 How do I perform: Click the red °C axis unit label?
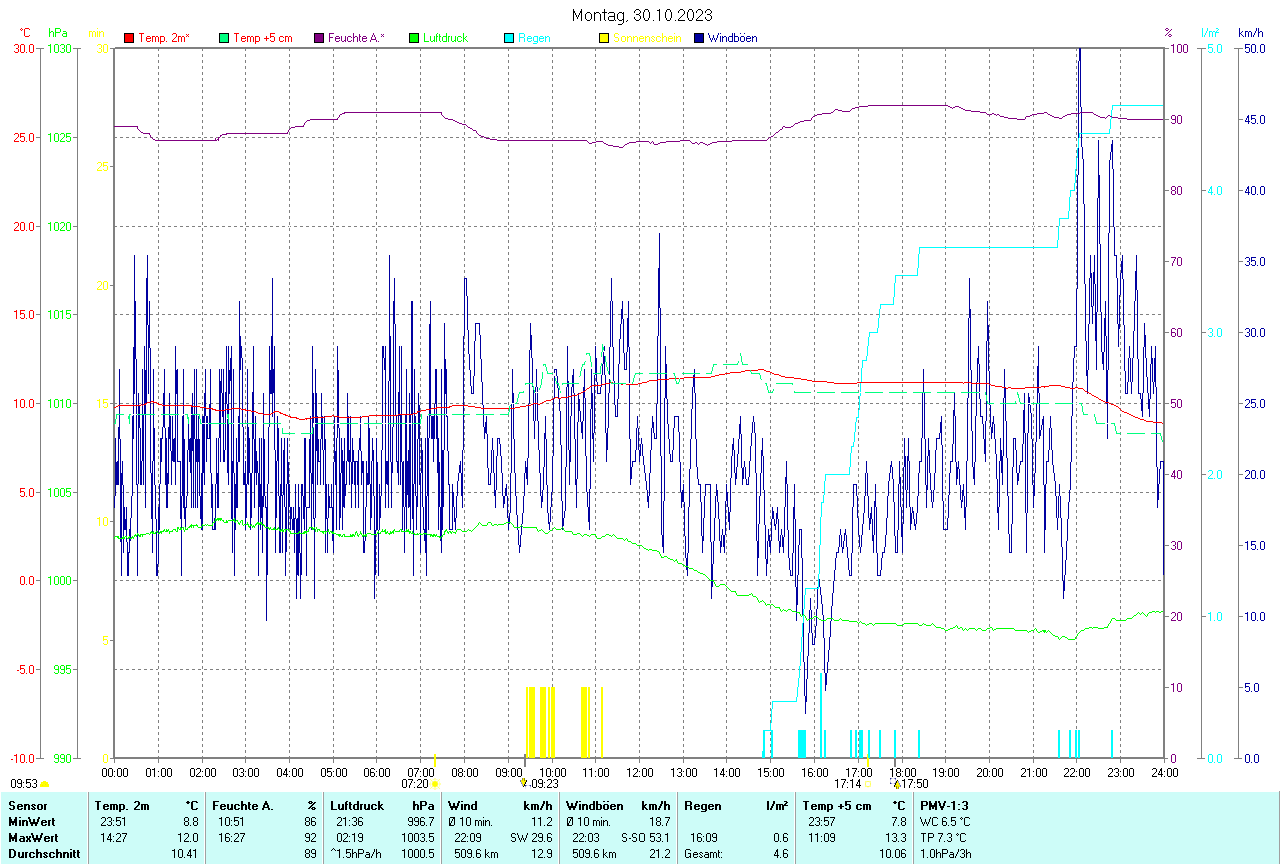(x=25, y=33)
